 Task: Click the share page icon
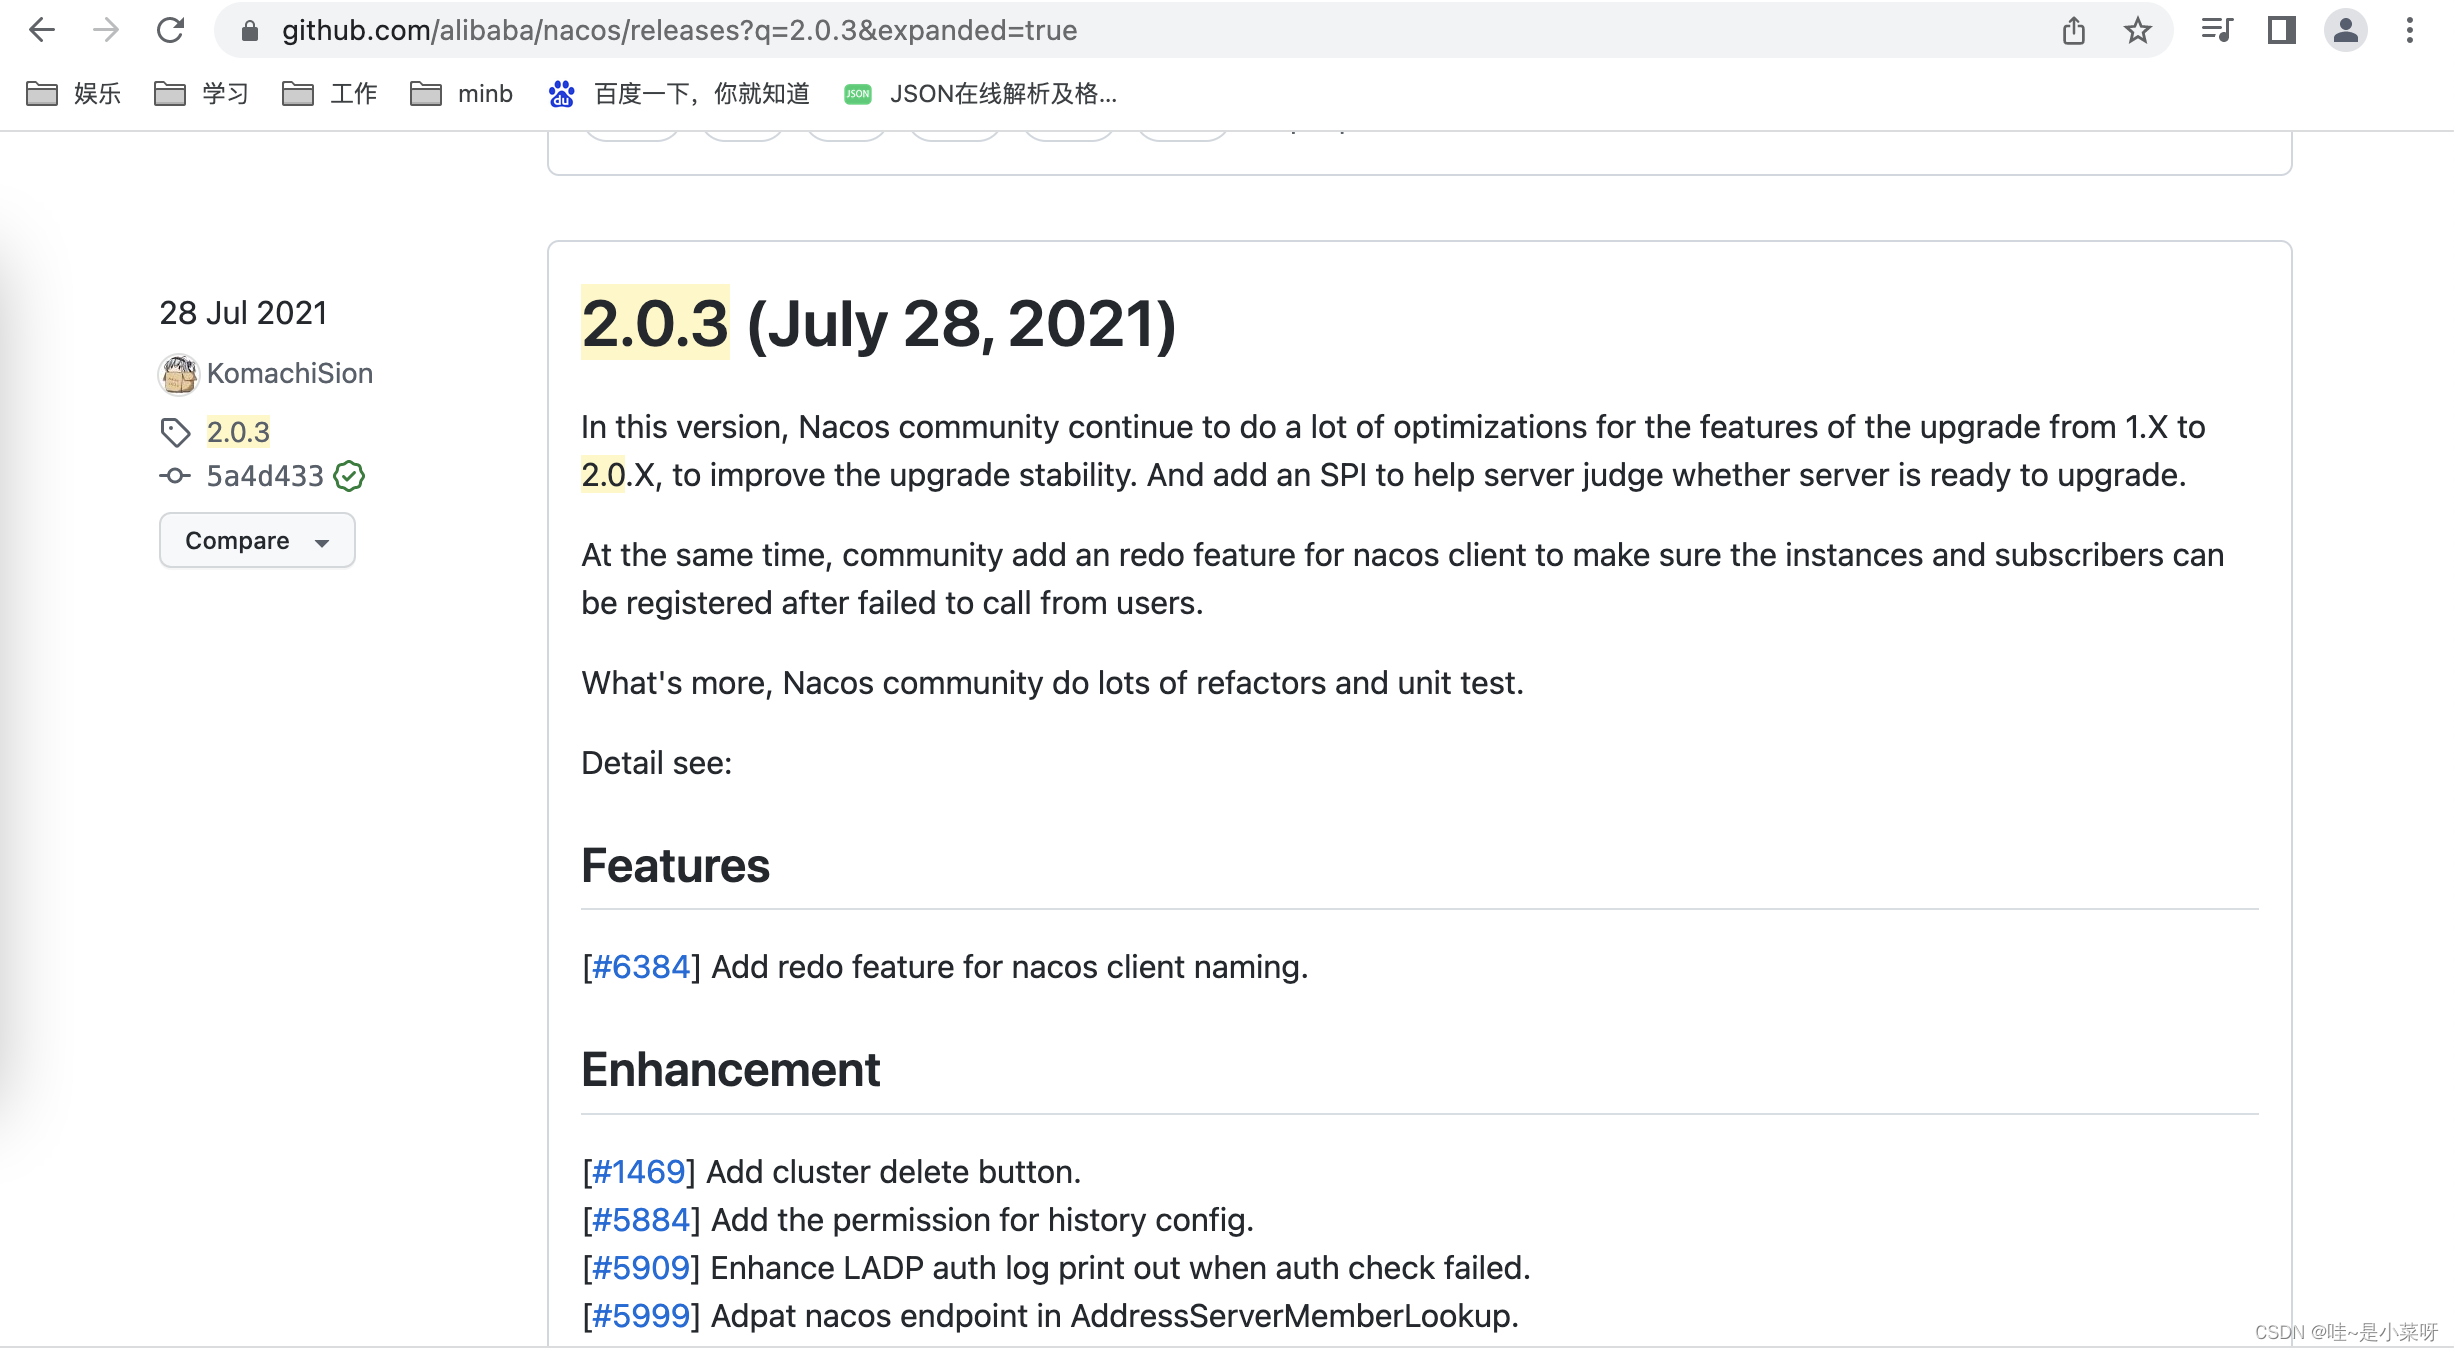coord(2074,31)
